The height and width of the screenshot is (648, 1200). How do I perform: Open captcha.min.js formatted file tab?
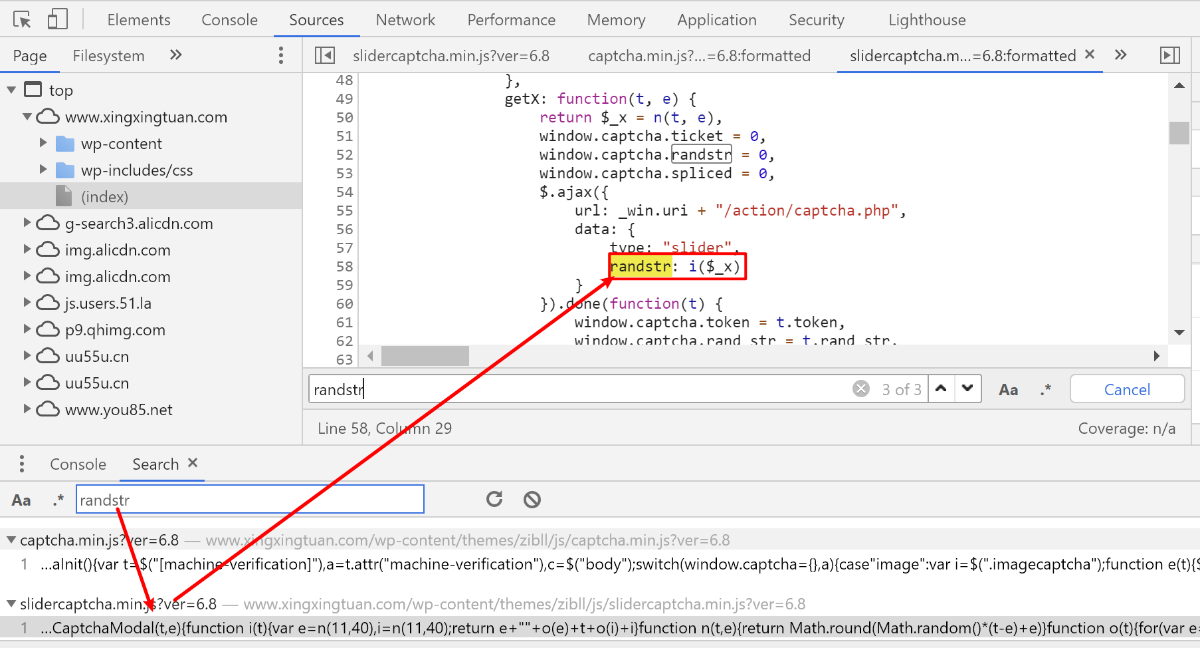(x=699, y=56)
